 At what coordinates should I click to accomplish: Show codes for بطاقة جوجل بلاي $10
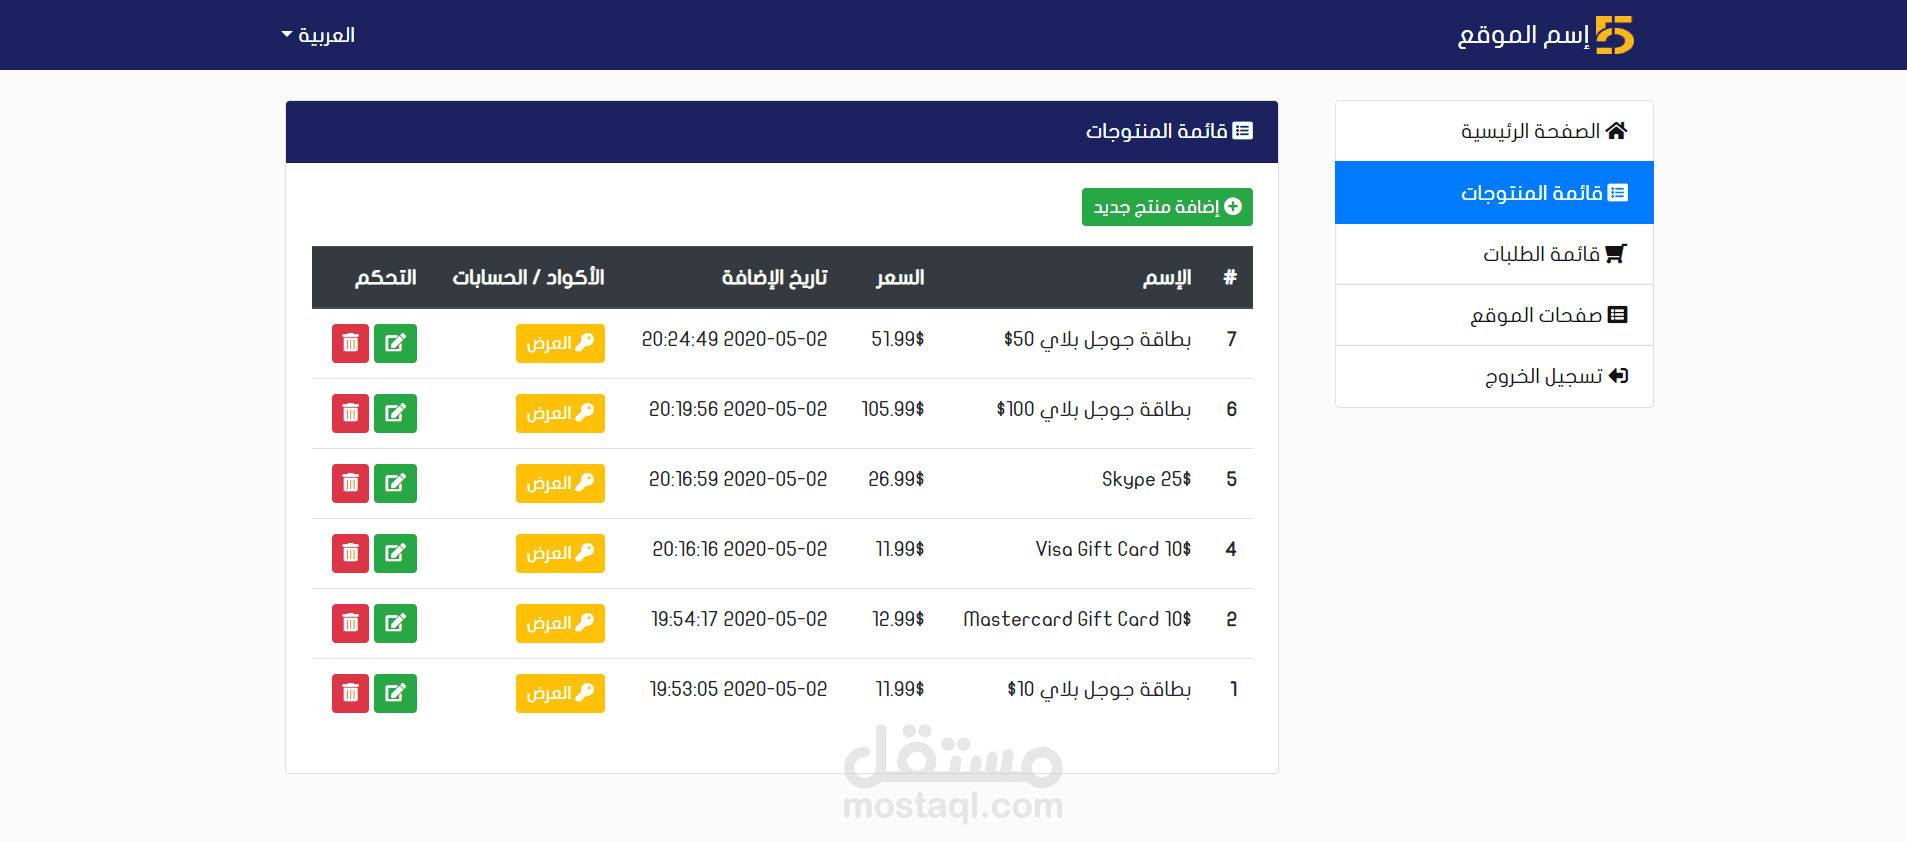point(560,693)
